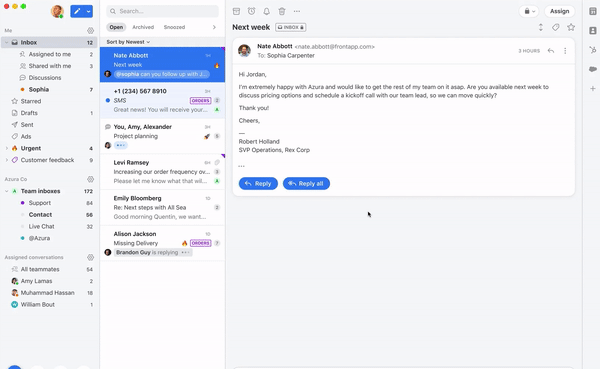
Task: Expand collapsed conversation with up-down arrows
Action: [x=541, y=27]
